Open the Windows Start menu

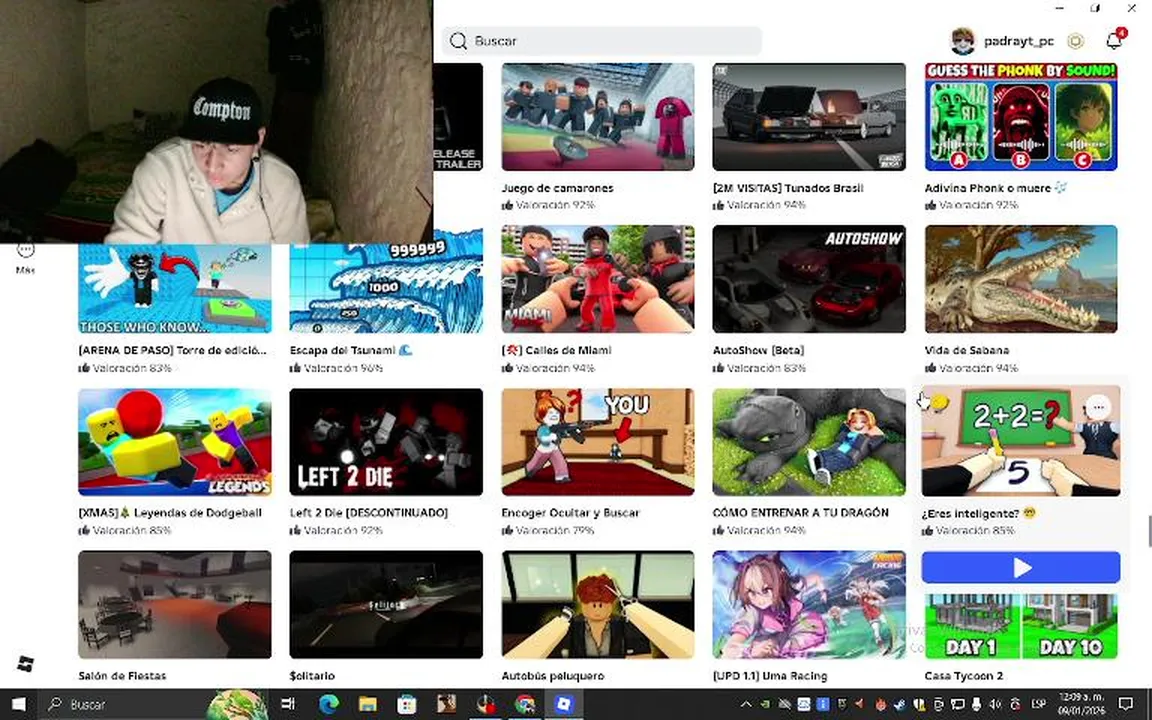point(18,705)
